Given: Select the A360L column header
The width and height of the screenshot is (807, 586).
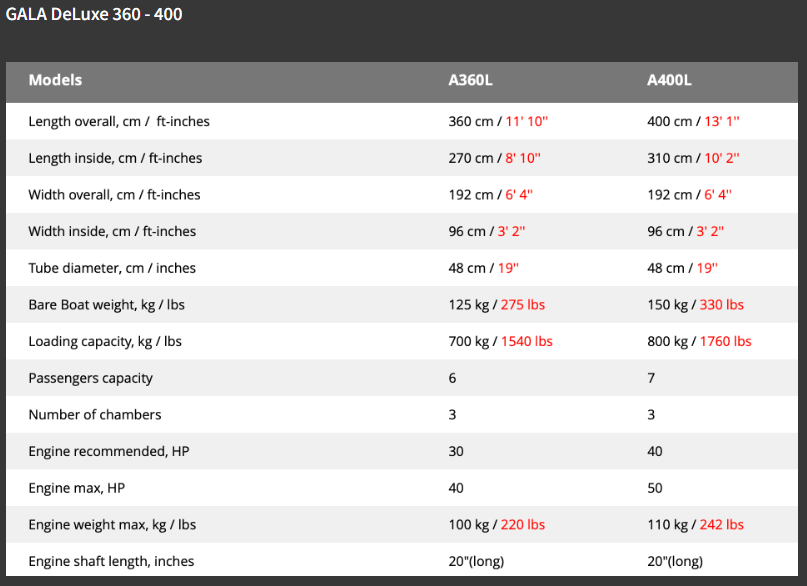Looking at the screenshot, I should [470, 80].
